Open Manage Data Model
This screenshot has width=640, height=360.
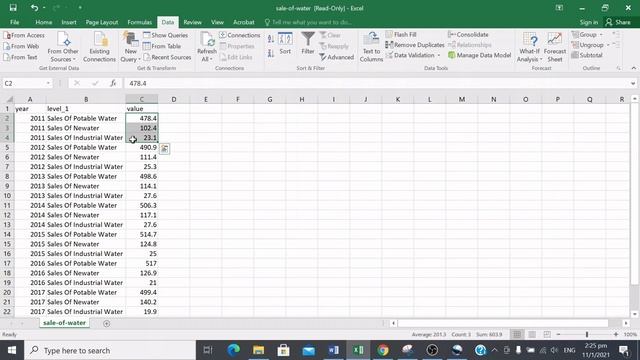coord(480,55)
